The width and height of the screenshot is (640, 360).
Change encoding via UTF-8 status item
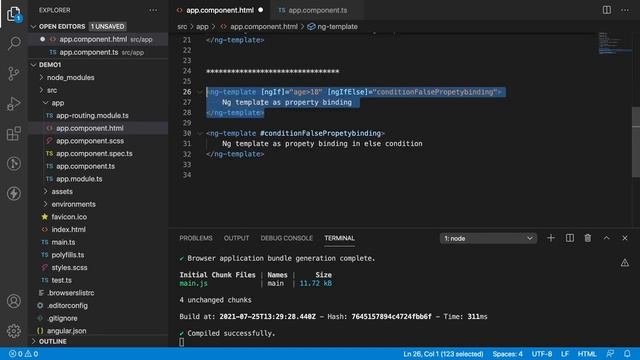point(542,354)
